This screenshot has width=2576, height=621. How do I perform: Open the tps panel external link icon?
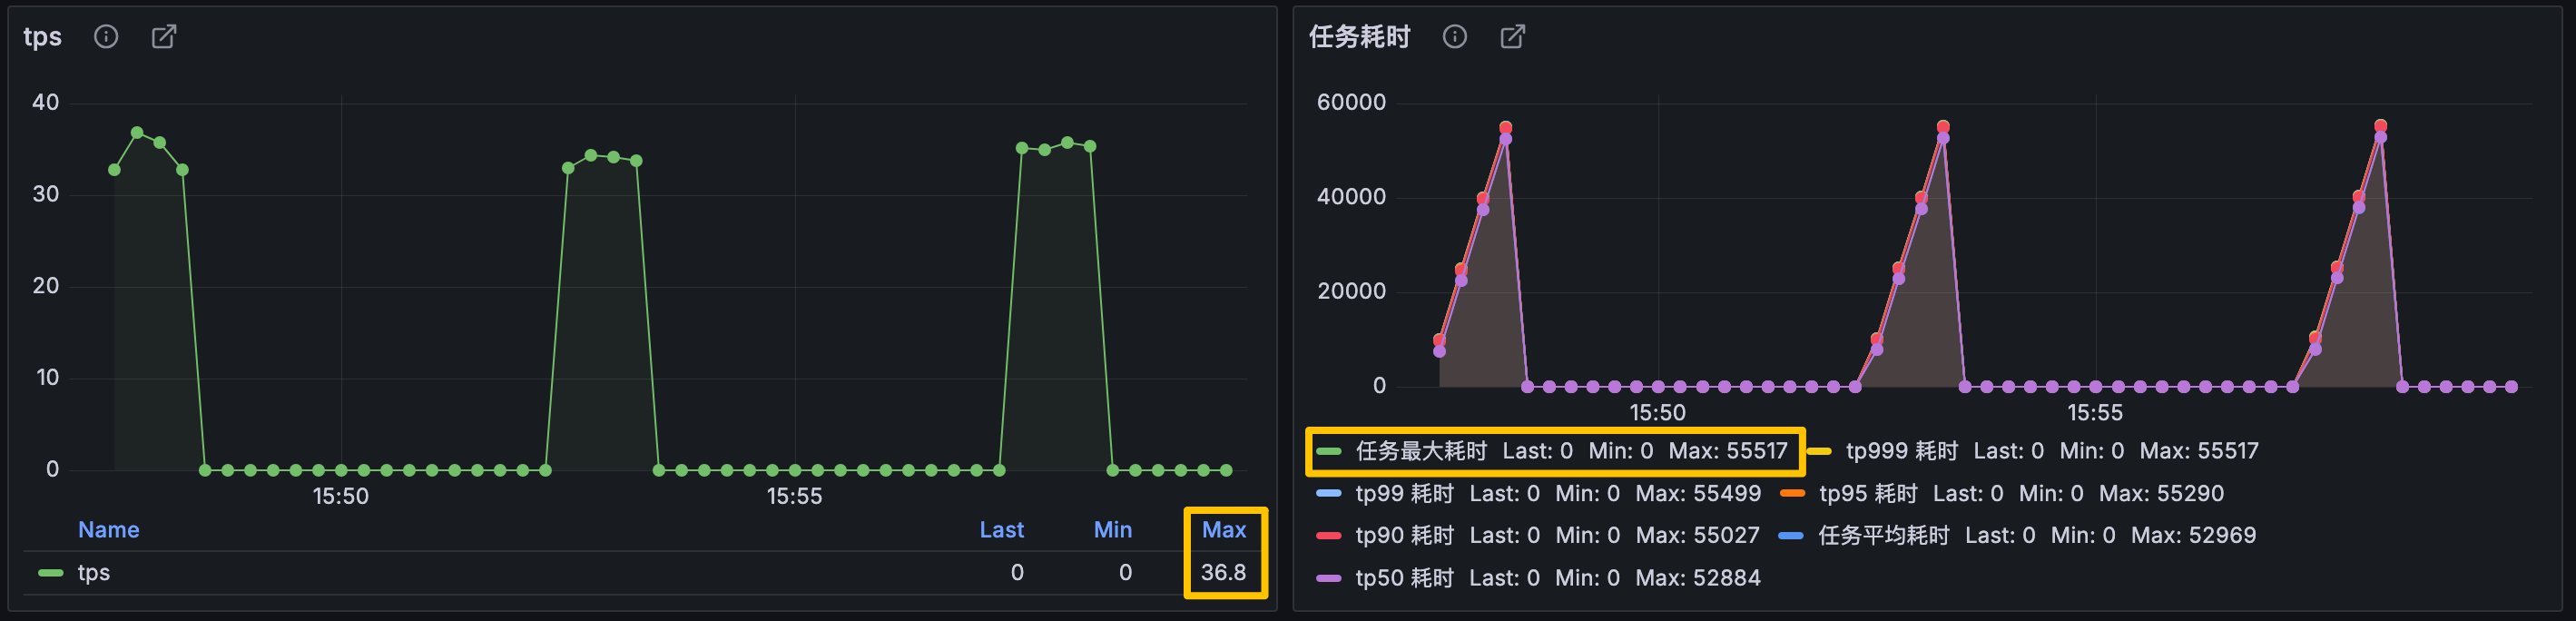(164, 37)
